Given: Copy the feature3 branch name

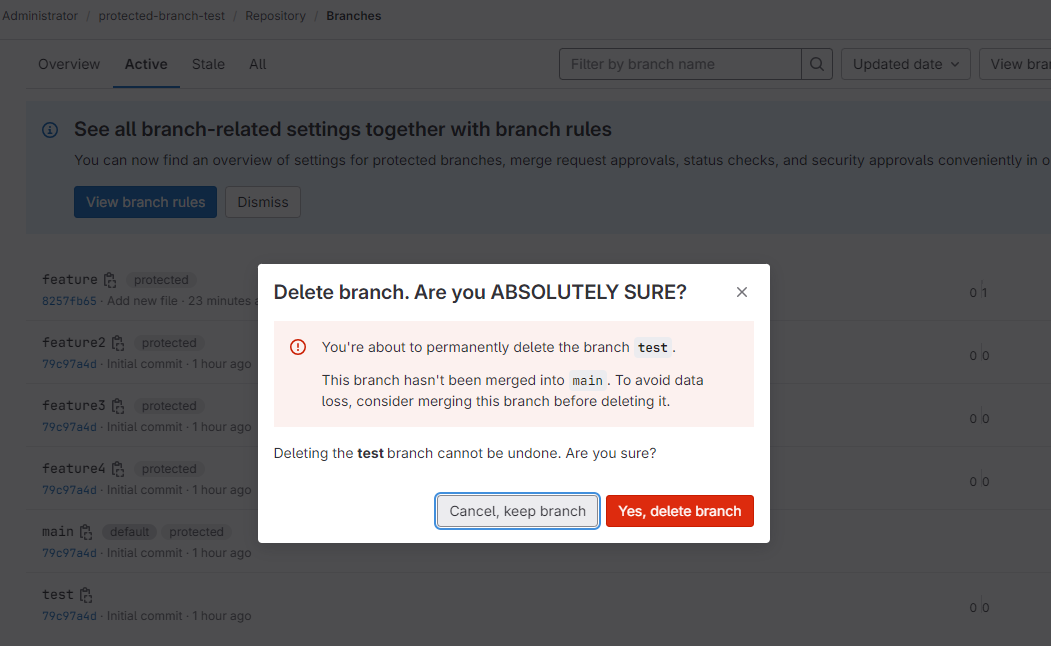Looking at the screenshot, I should [118, 406].
